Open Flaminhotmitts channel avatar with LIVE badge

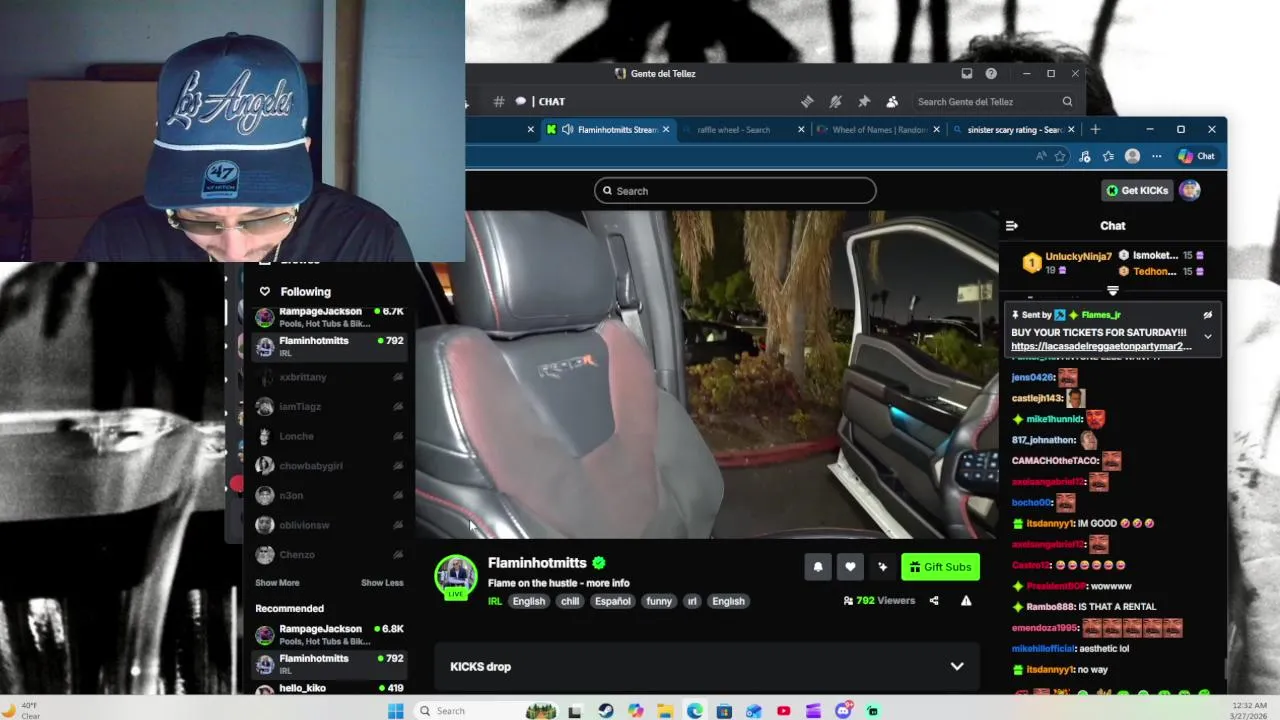455,576
